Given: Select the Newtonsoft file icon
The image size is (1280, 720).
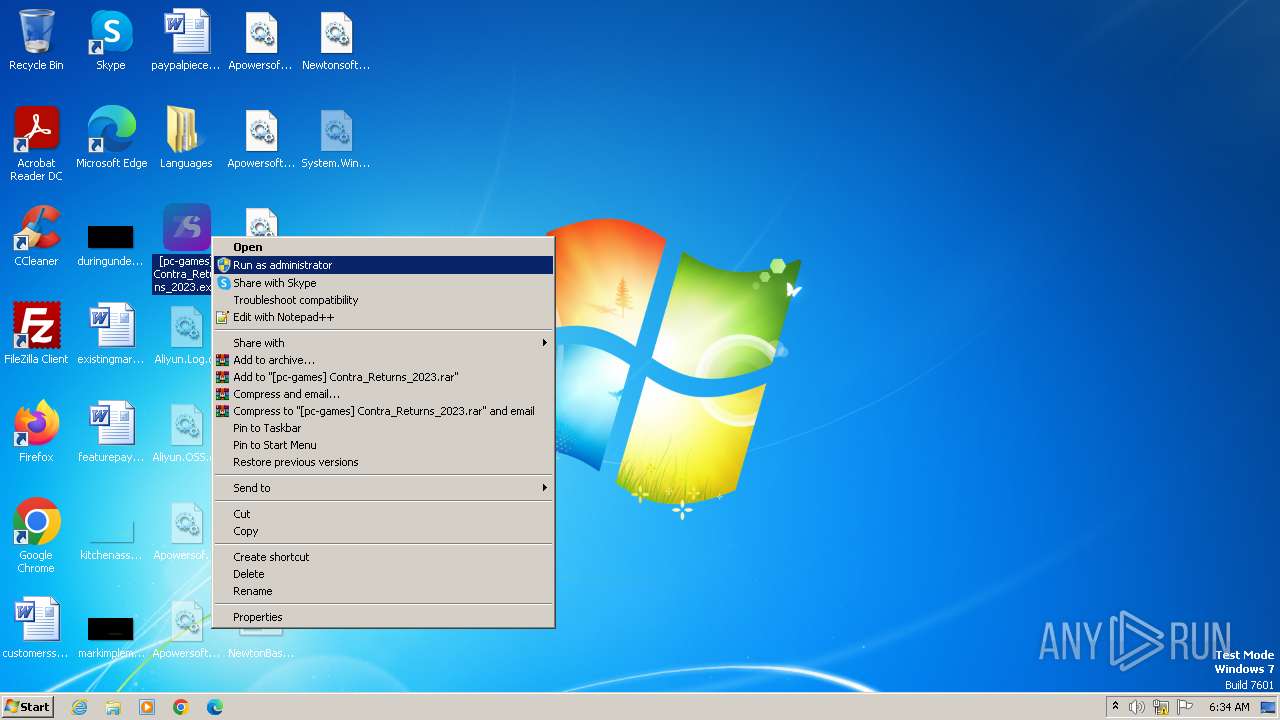Looking at the screenshot, I should point(336,40).
